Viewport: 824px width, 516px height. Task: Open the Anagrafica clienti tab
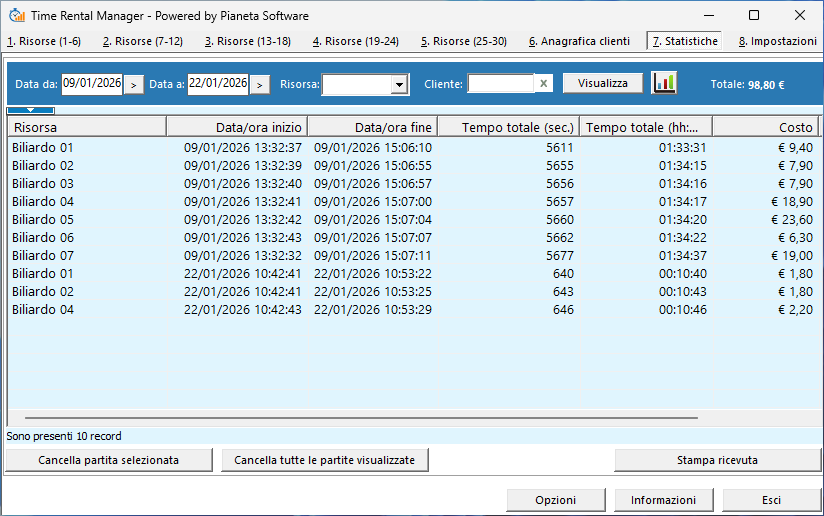coord(579,41)
